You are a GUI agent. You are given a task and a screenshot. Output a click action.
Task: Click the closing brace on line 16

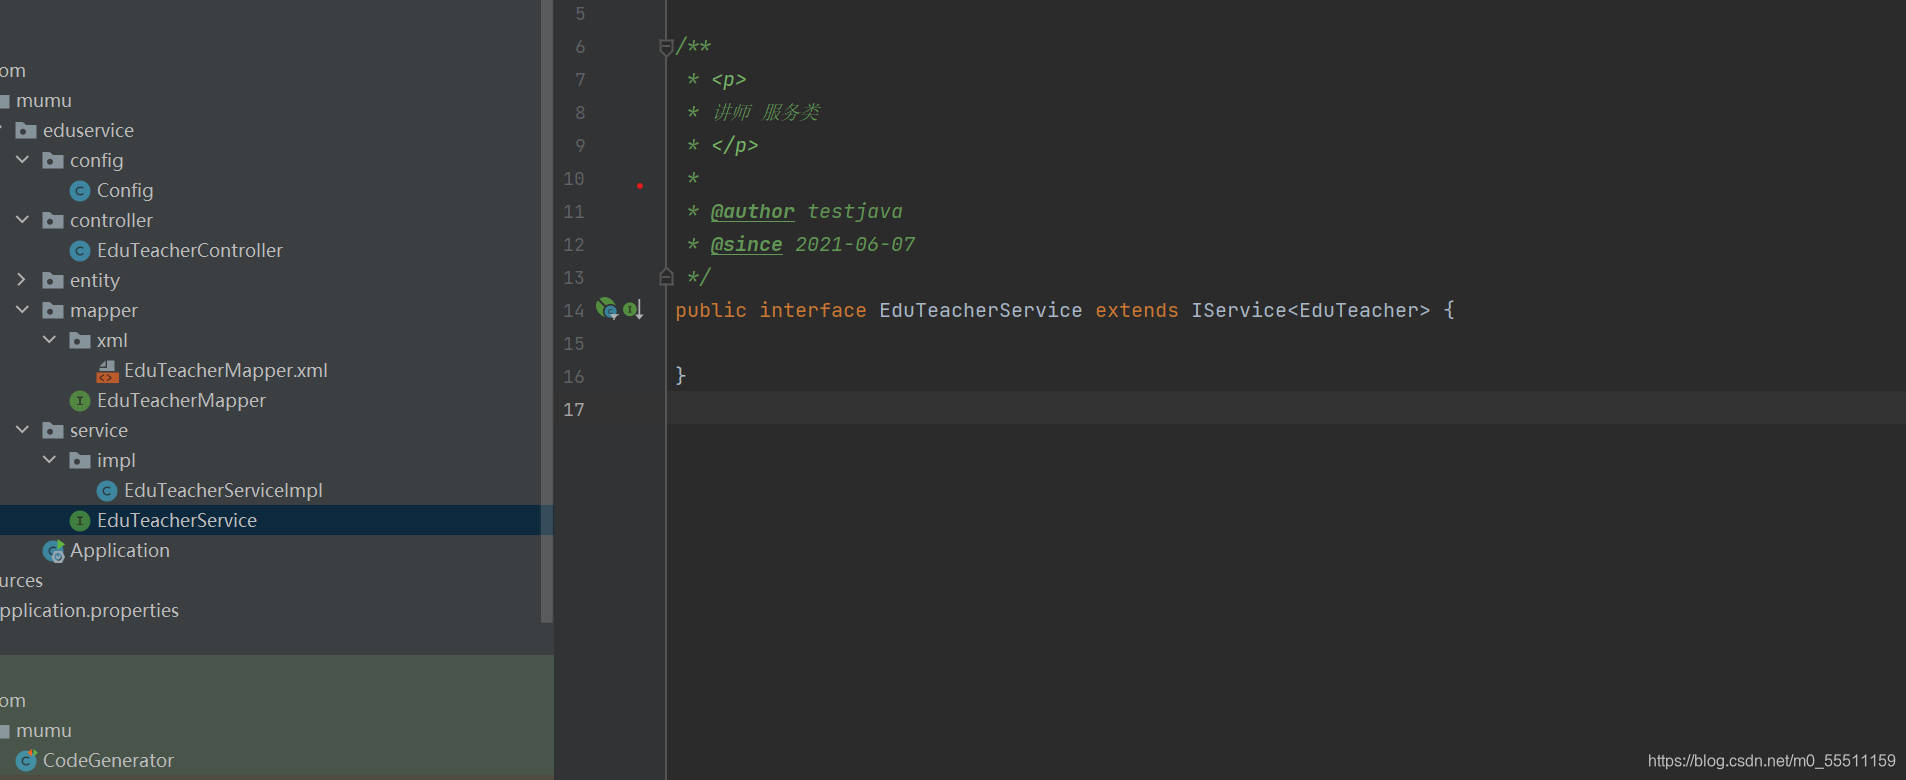681,376
